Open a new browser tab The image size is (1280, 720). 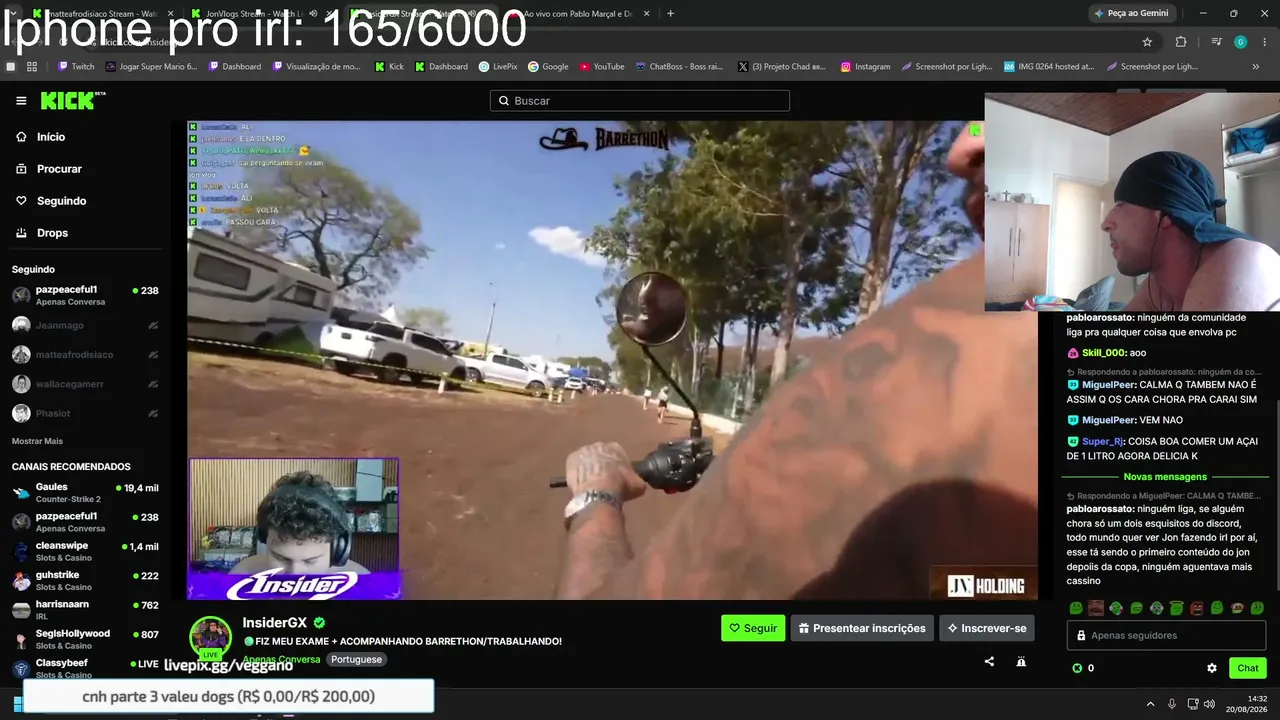coord(670,14)
